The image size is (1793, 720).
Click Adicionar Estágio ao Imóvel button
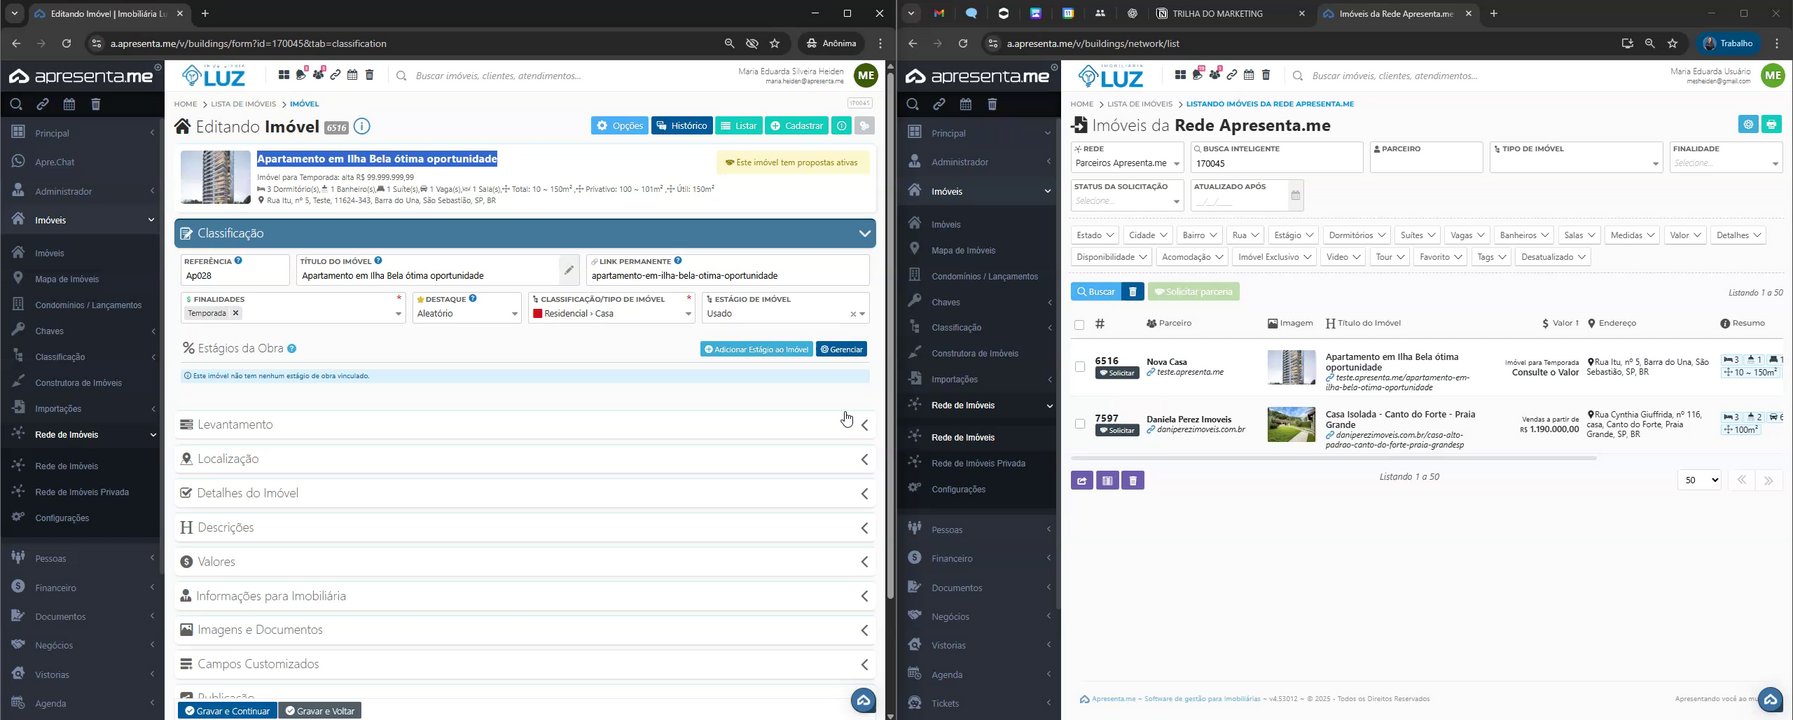(757, 349)
